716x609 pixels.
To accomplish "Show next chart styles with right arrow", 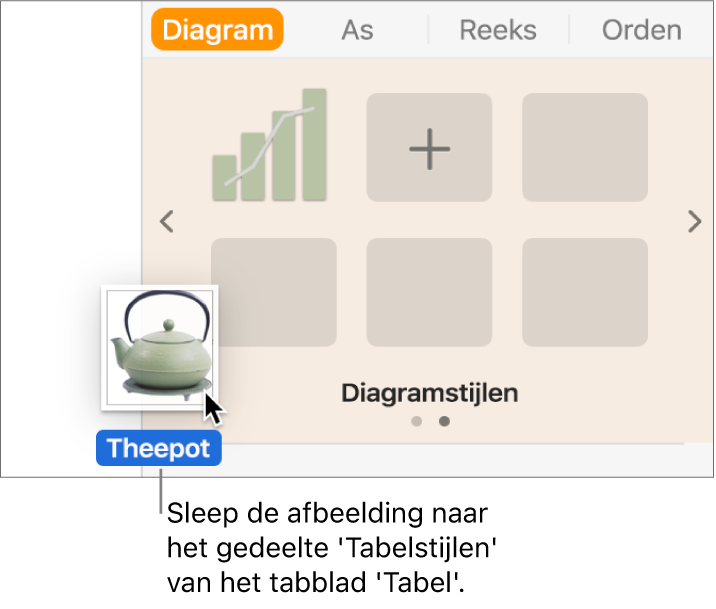I will tap(694, 222).
